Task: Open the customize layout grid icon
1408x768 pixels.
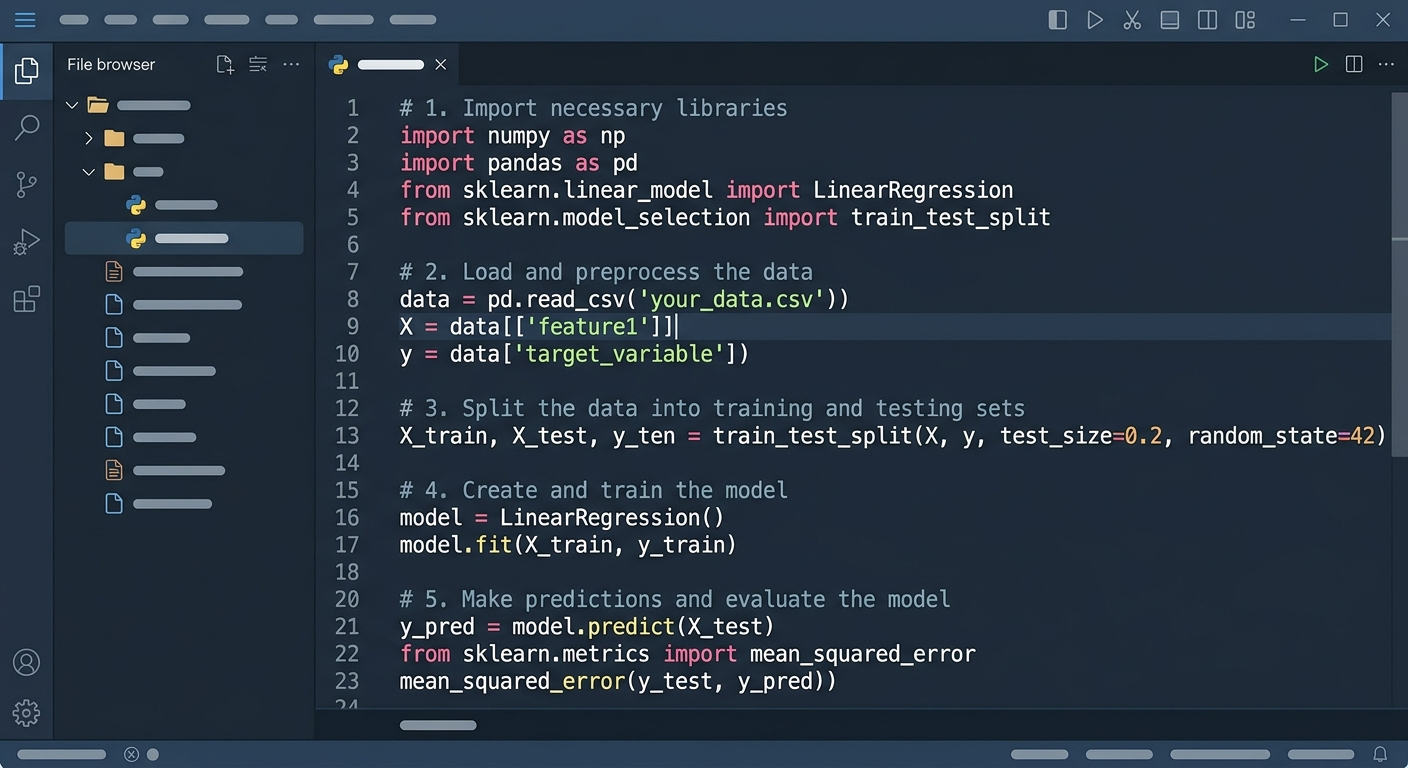Action: (1245, 20)
